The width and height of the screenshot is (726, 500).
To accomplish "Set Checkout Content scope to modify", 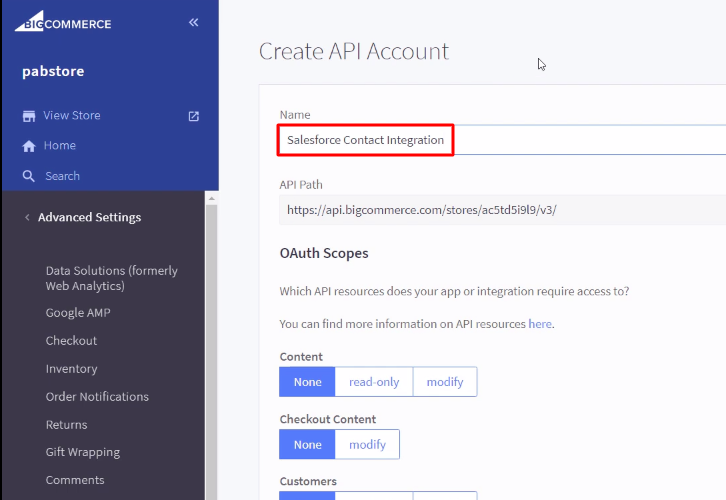I will pyautogui.click(x=367, y=444).
